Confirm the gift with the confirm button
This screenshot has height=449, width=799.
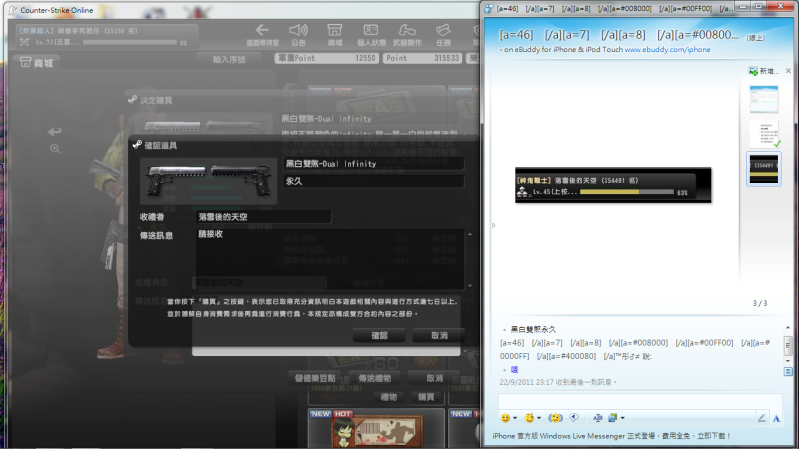[x=379, y=335]
